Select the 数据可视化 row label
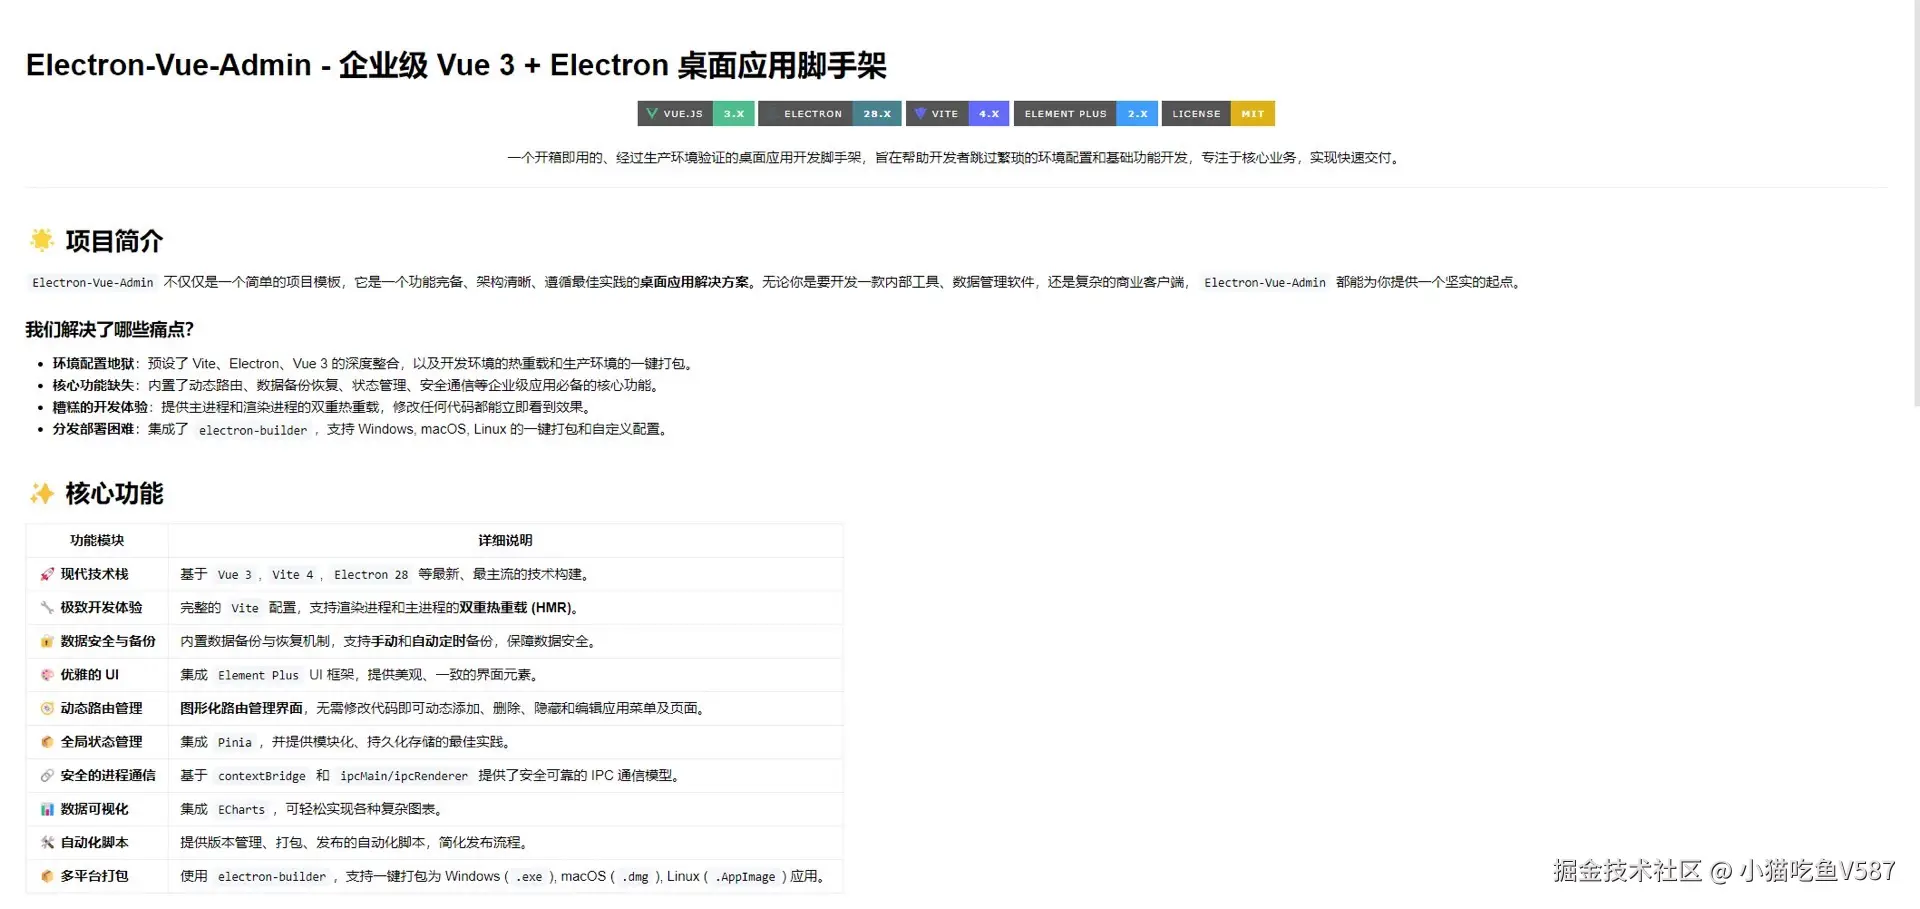The width and height of the screenshot is (1920, 909). click(94, 809)
